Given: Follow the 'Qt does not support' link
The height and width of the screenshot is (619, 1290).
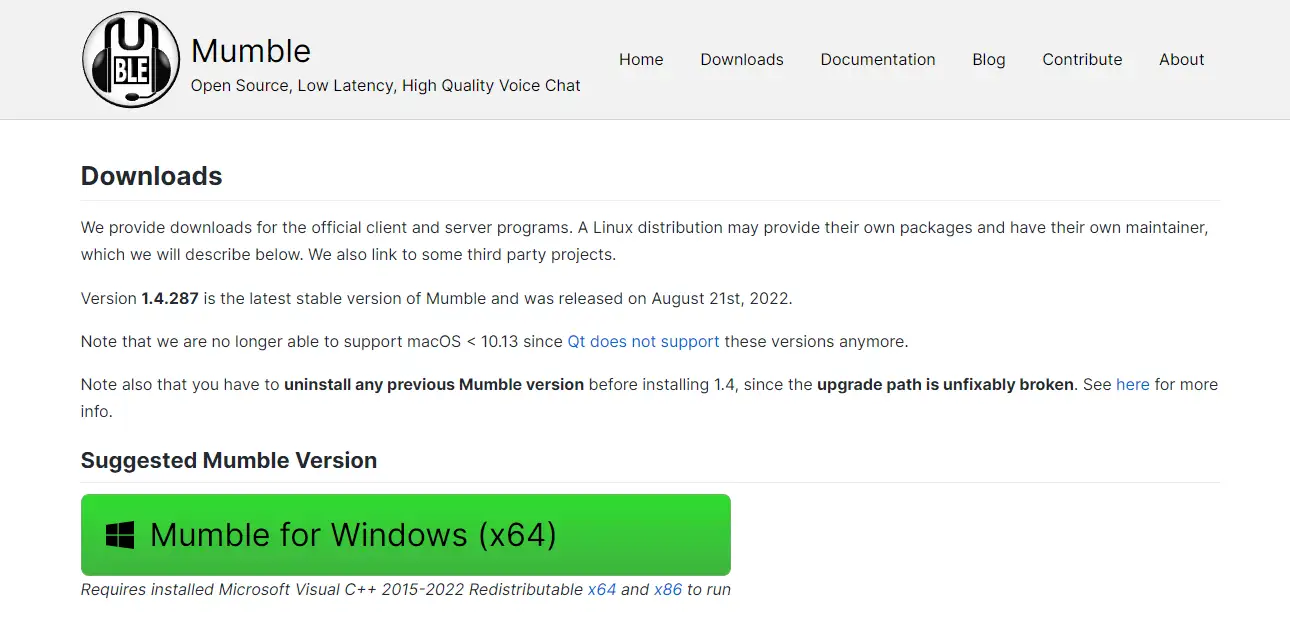Looking at the screenshot, I should click(x=643, y=342).
